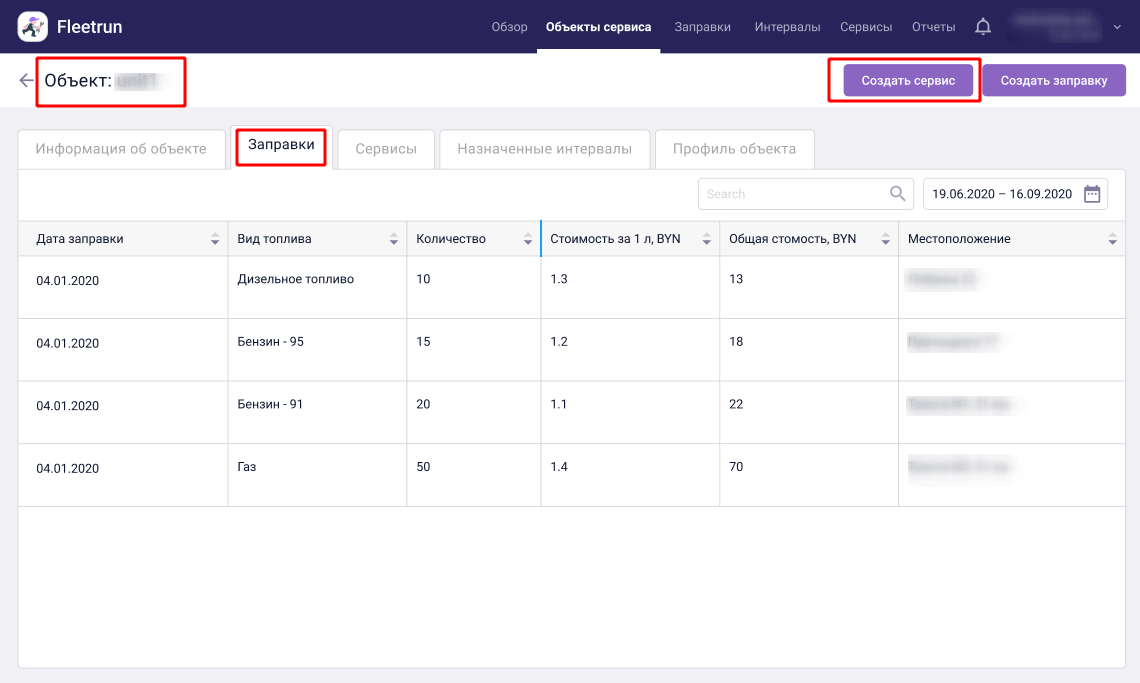
Task: Sort by Дата заправки column arrows
Action: (214, 239)
